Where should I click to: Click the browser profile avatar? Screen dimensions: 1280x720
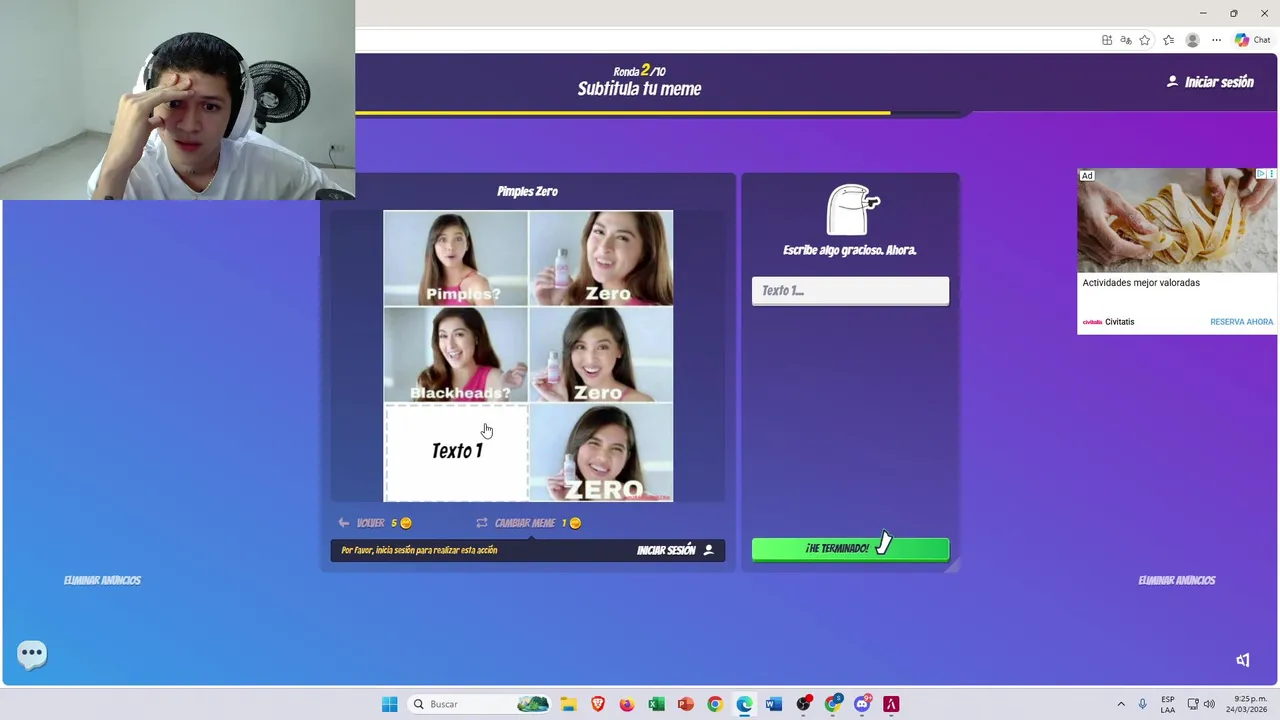pyautogui.click(x=1192, y=40)
